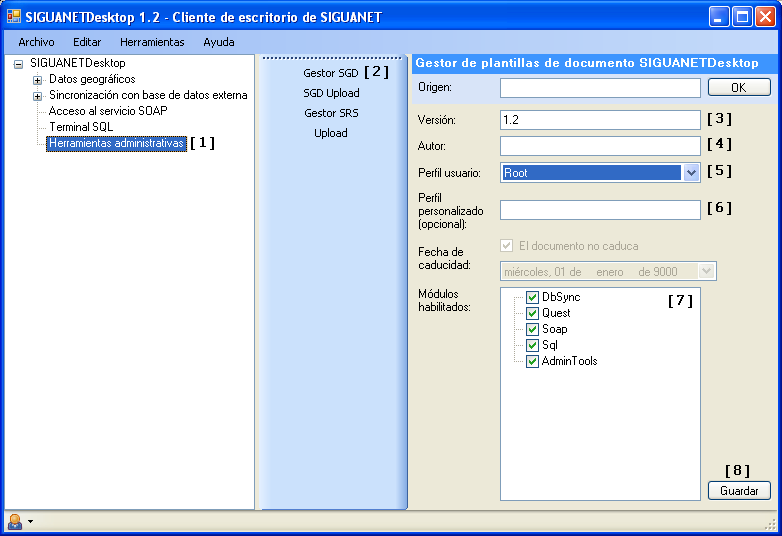Click into the Autor field

[600, 146]
